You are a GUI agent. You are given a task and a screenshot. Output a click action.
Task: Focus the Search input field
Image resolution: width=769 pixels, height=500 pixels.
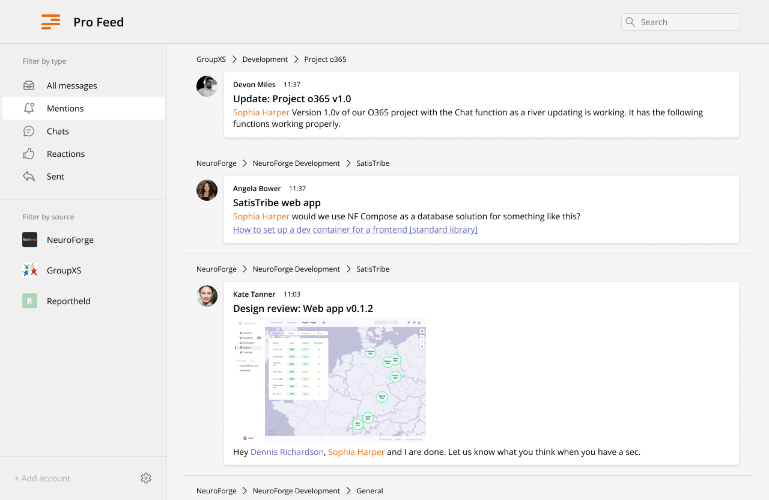point(680,22)
